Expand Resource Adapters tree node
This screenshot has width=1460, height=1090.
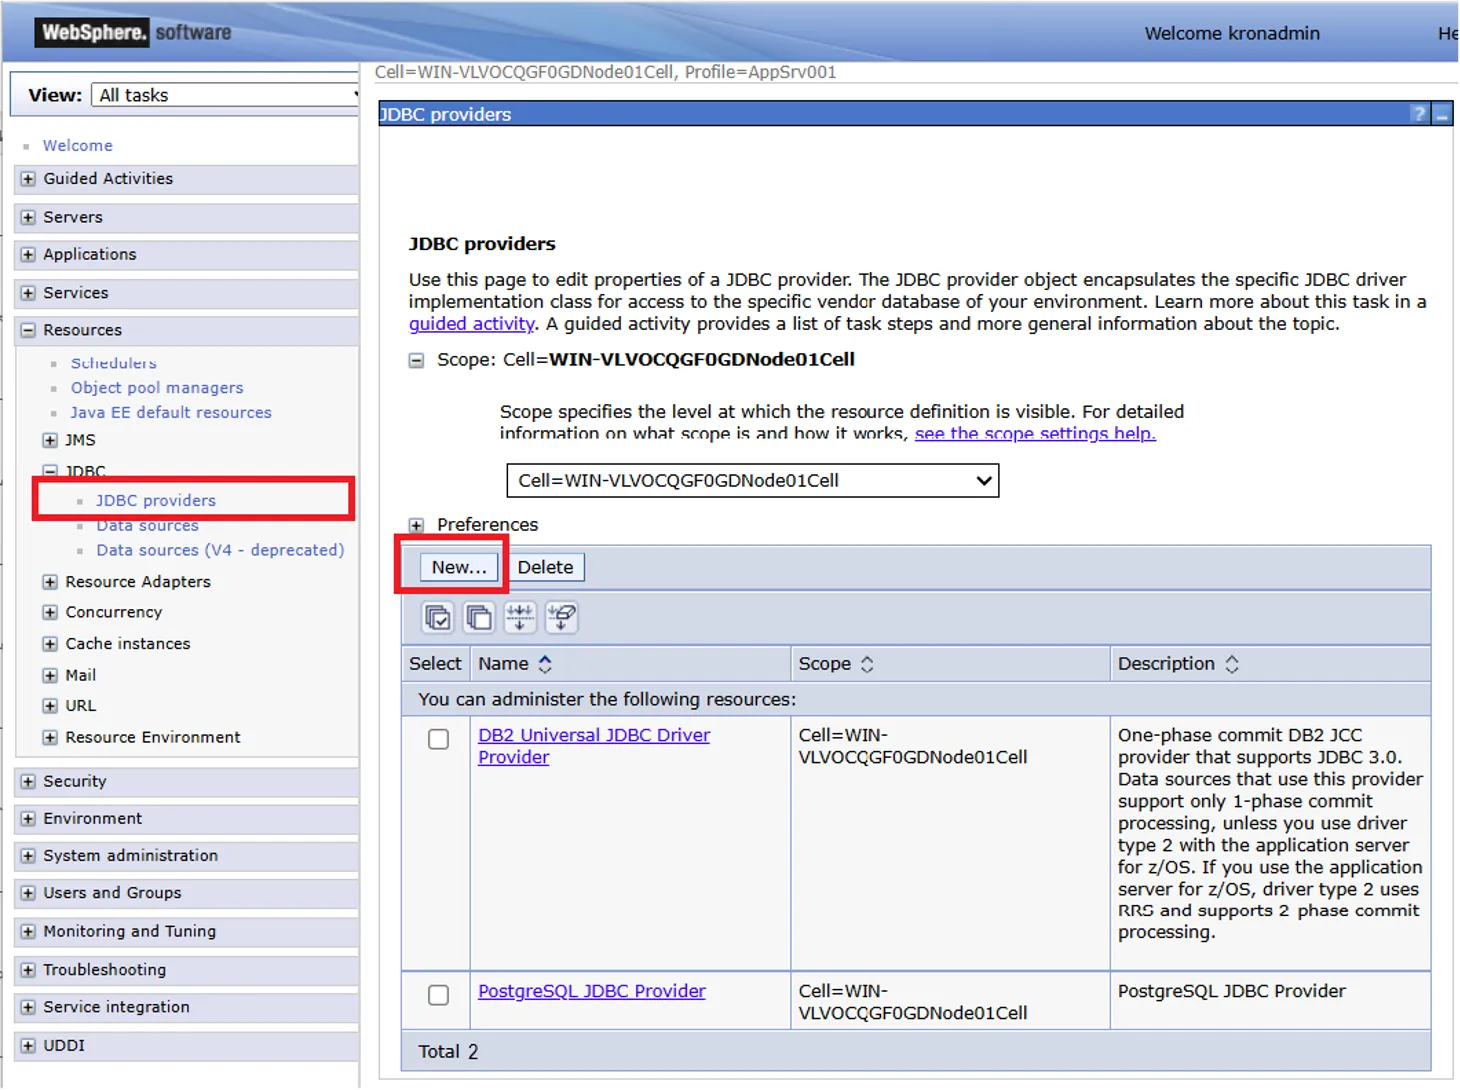[x=50, y=582]
